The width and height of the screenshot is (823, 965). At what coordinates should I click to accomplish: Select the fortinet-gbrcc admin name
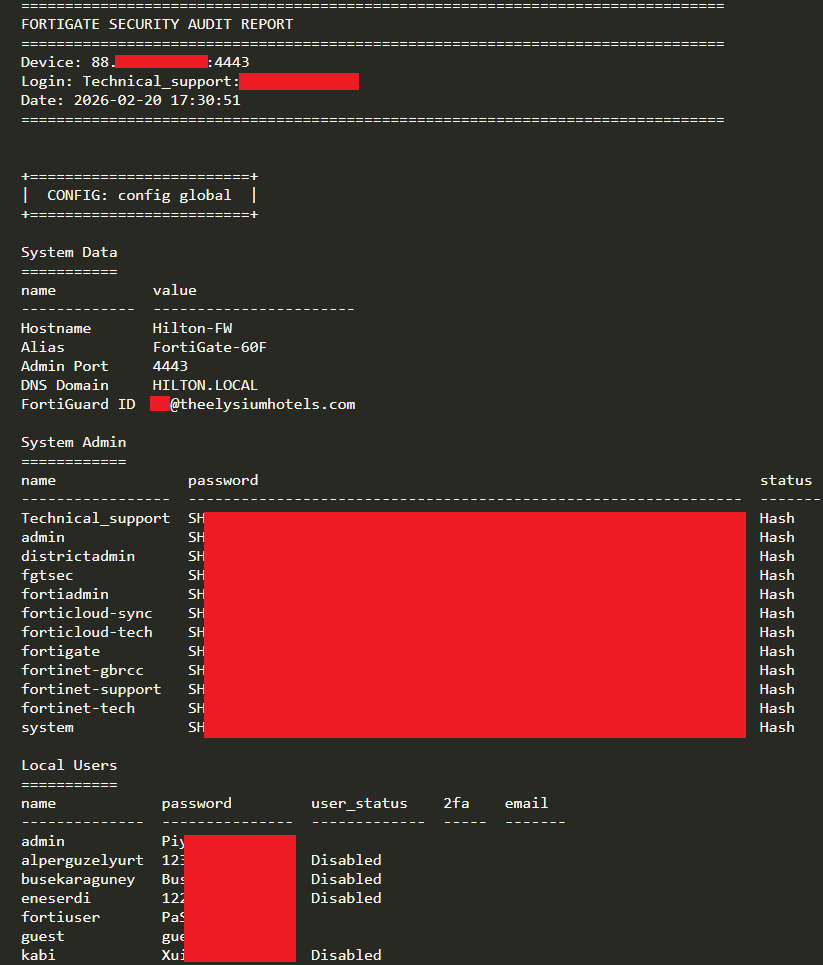pos(82,670)
